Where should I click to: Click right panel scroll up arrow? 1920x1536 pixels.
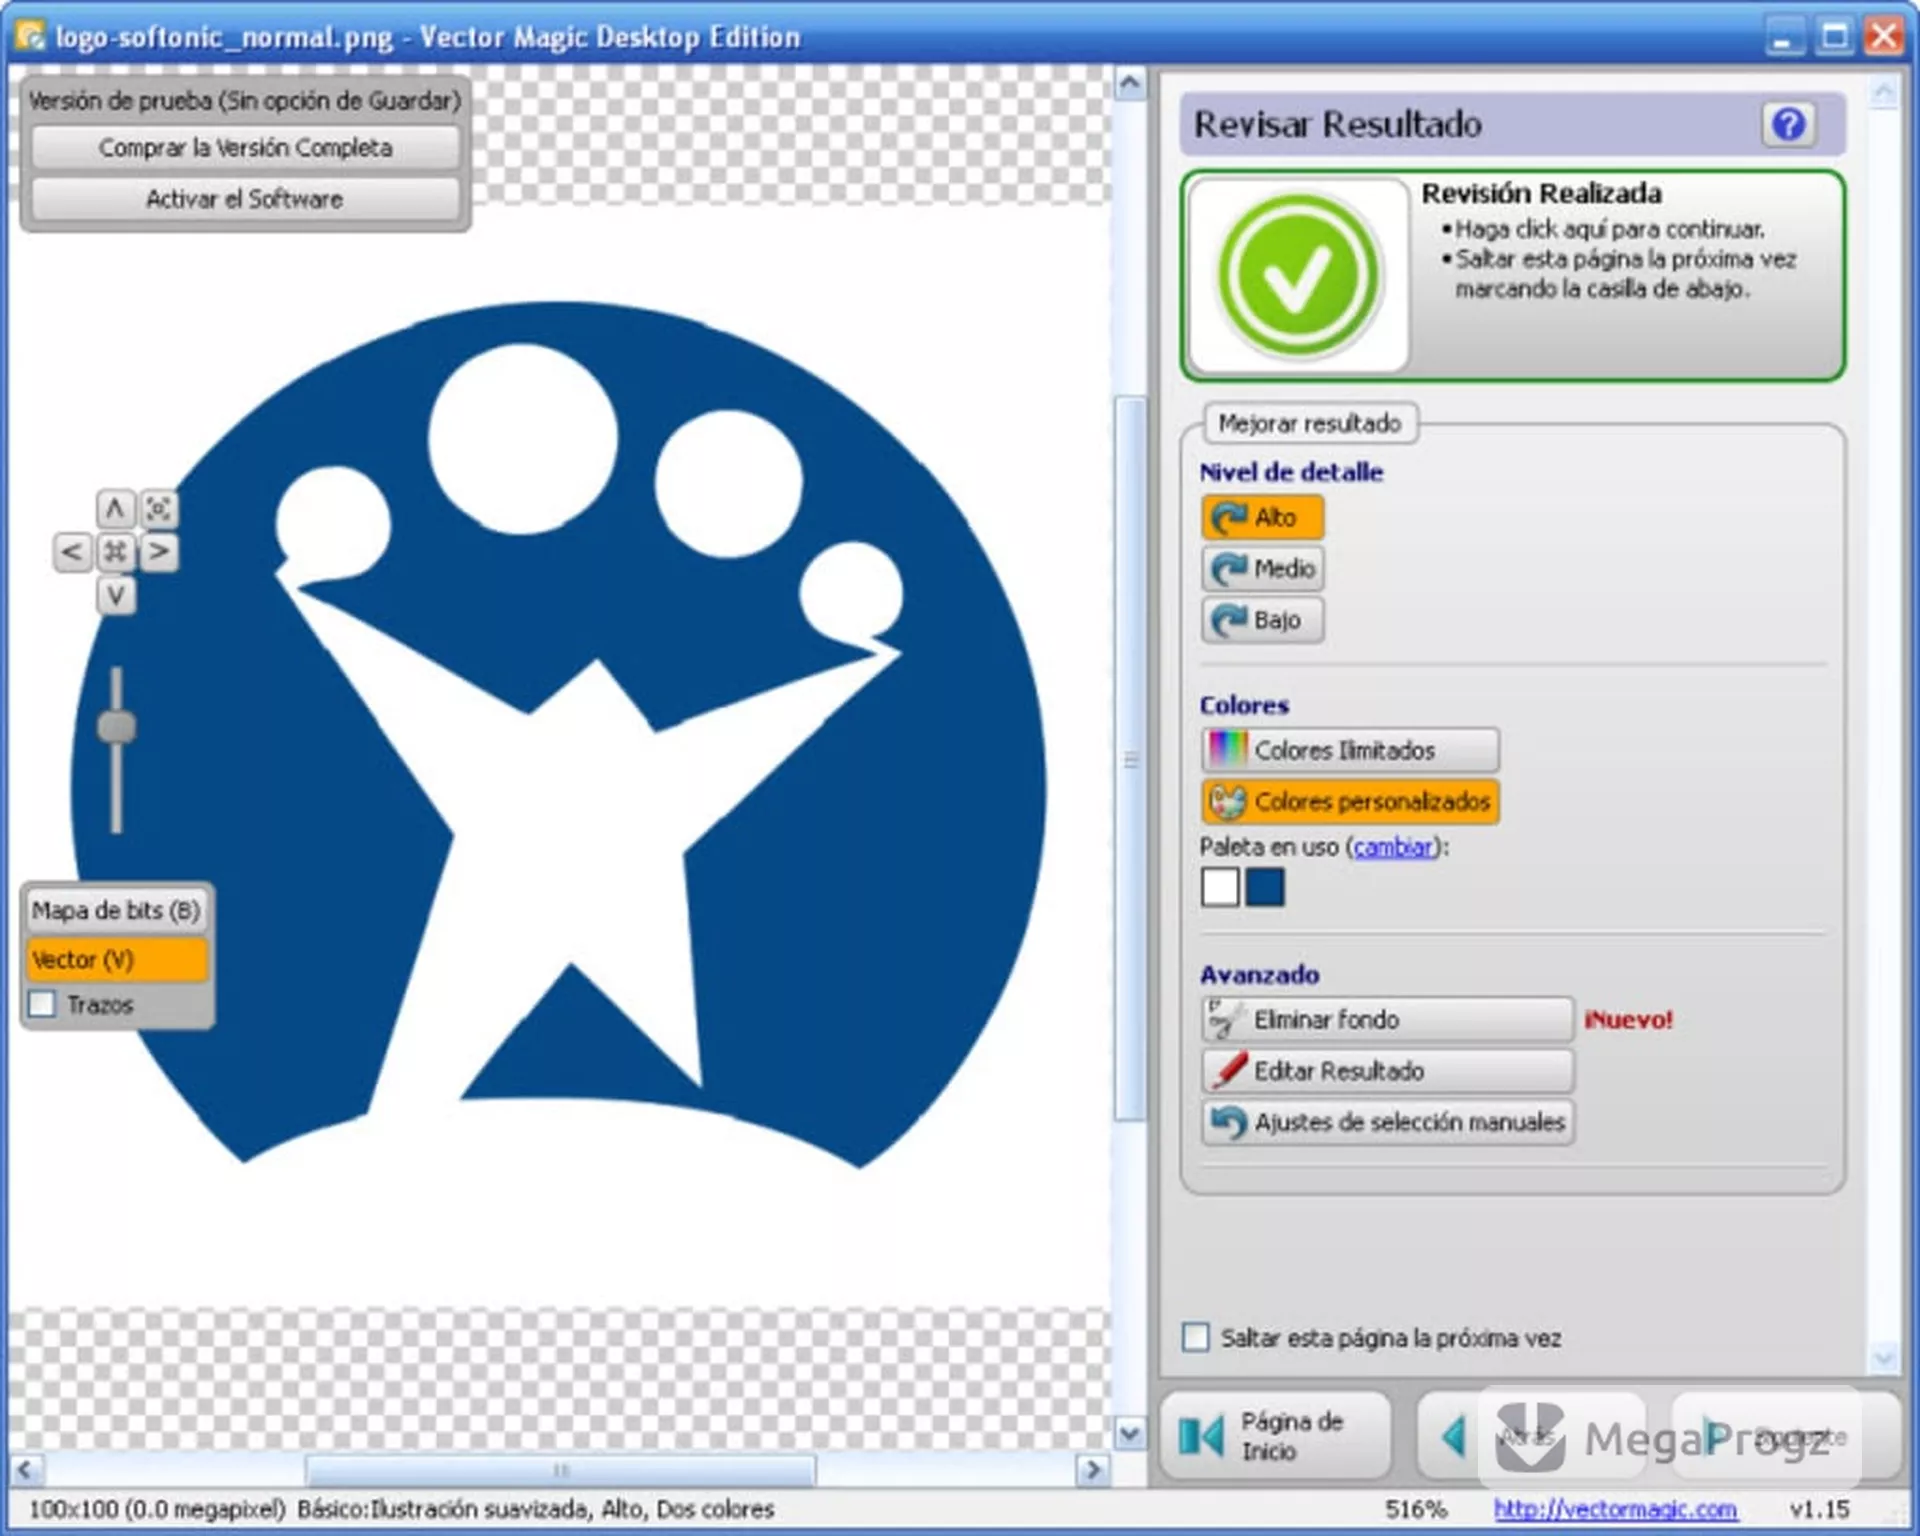click(x=1884, y=93)
